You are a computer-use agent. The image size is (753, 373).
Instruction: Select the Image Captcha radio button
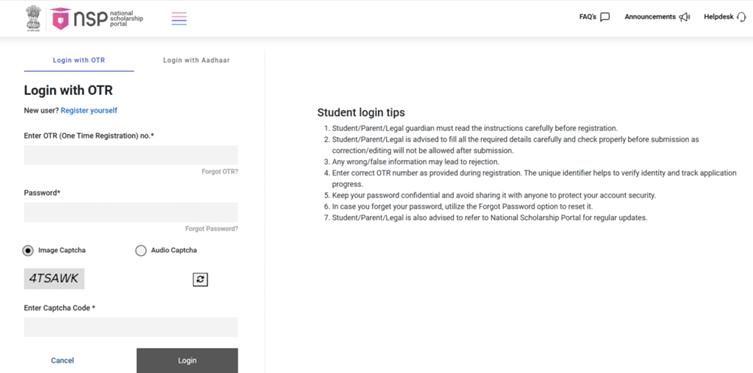click(28, 251)
